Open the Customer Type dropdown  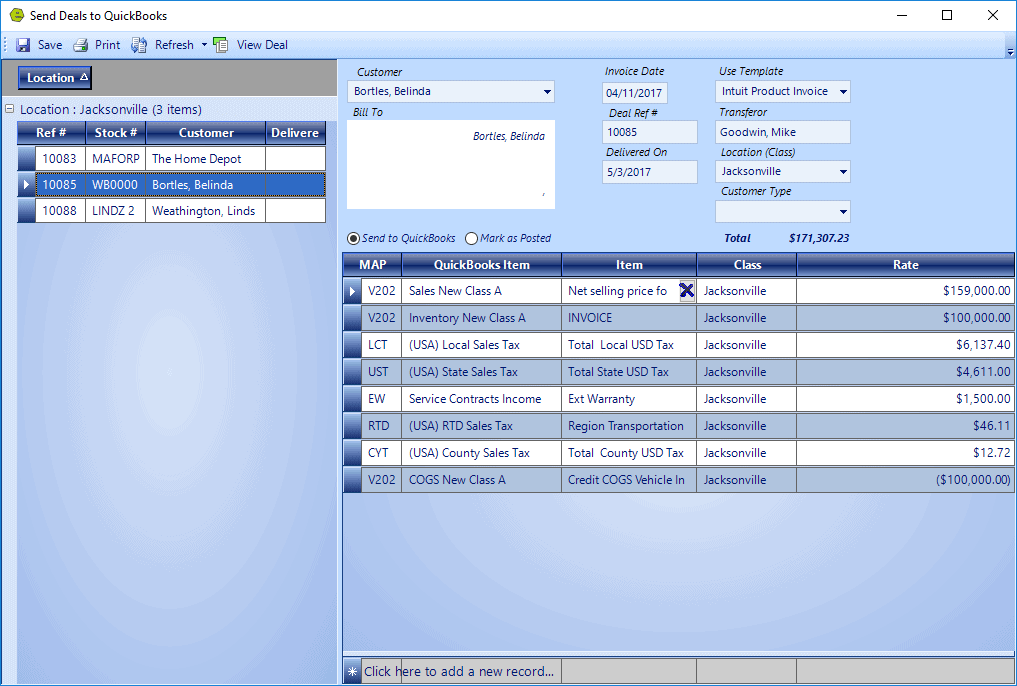843,211
